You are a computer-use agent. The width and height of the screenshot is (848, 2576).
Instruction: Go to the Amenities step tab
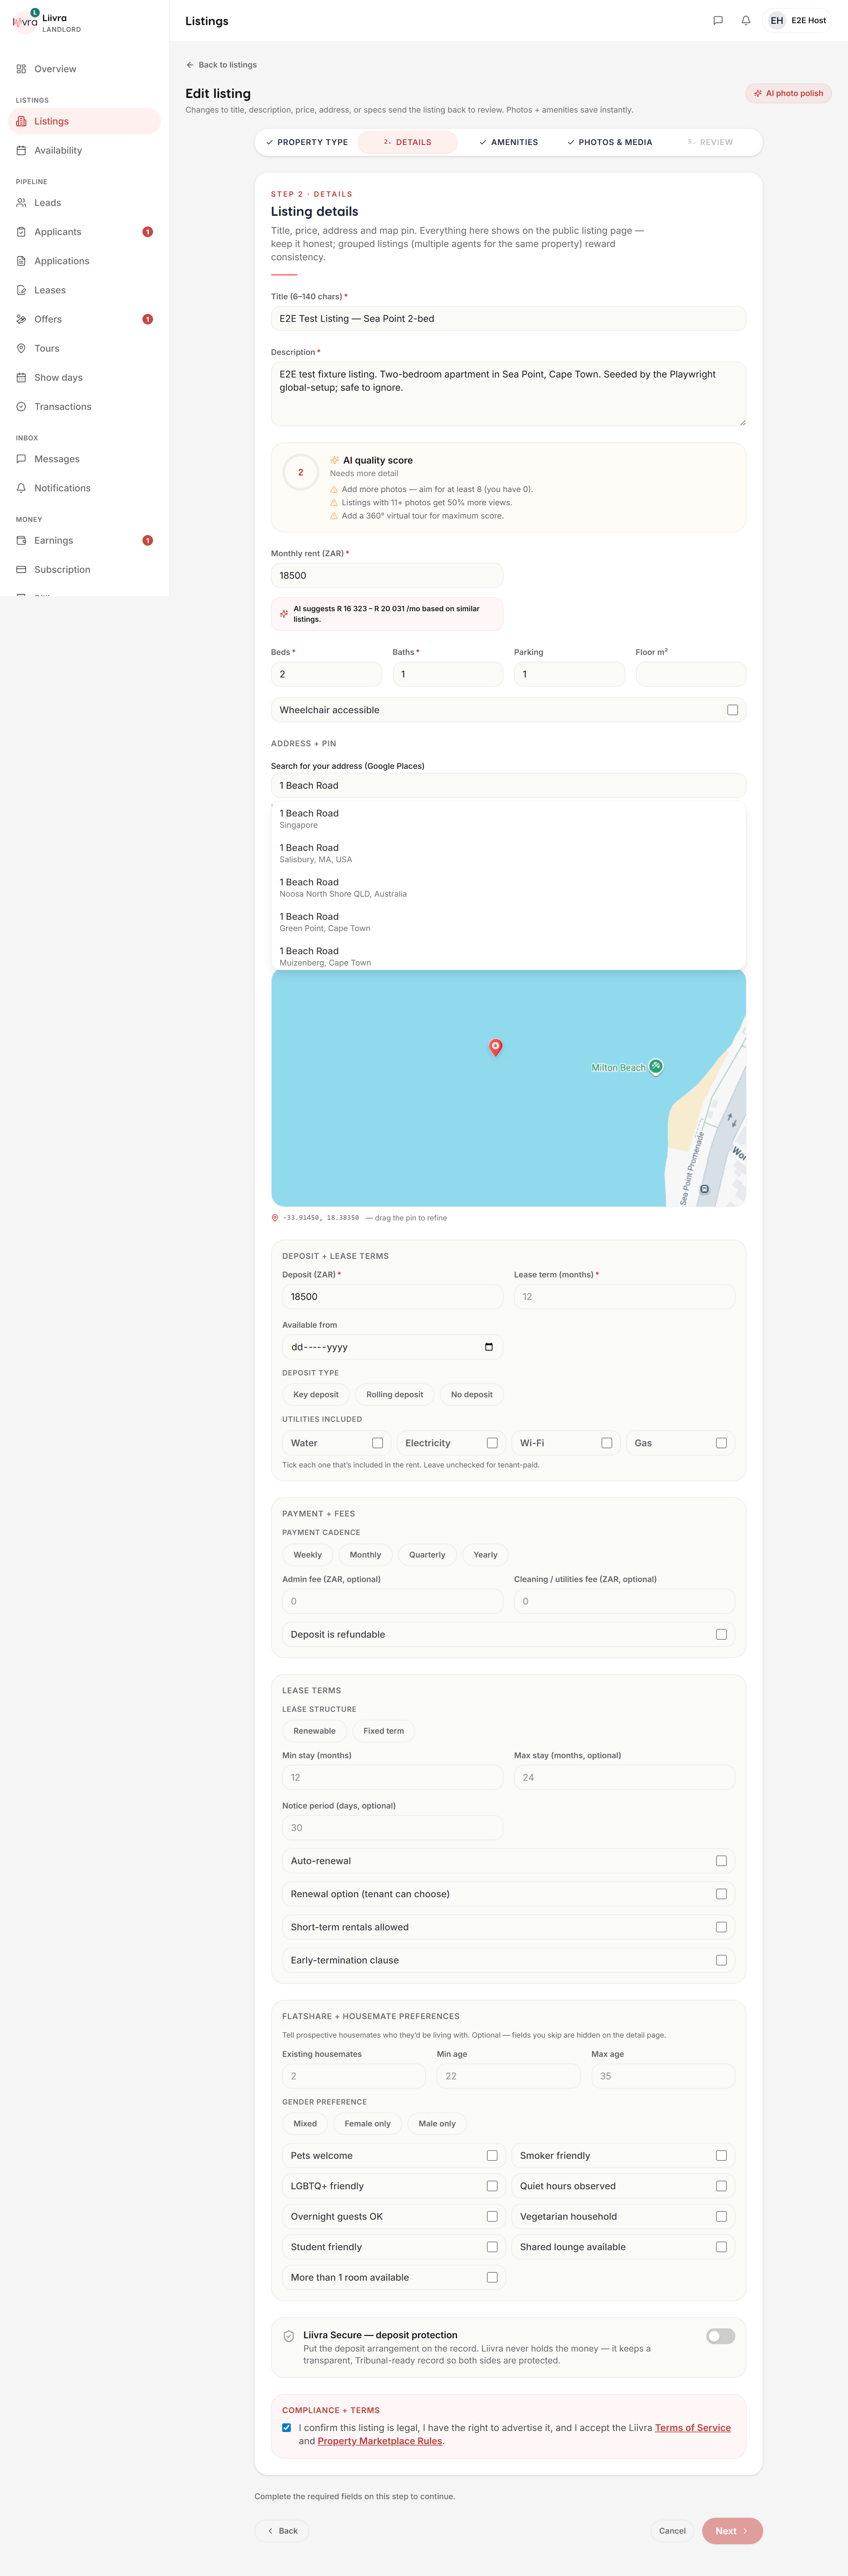508,142
